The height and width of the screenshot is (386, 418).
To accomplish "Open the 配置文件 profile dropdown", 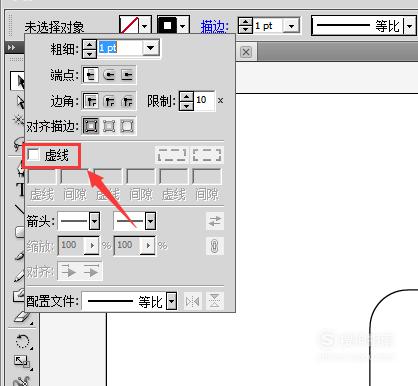I will (x=171, y=302).
